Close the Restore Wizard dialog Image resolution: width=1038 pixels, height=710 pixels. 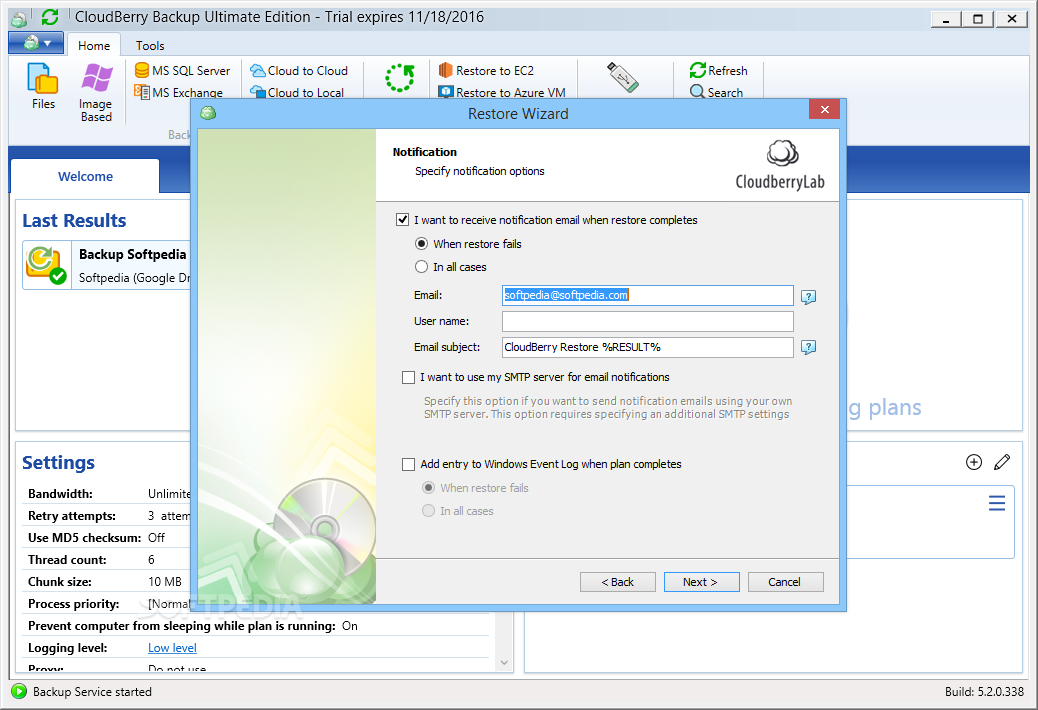pos(824,109)
